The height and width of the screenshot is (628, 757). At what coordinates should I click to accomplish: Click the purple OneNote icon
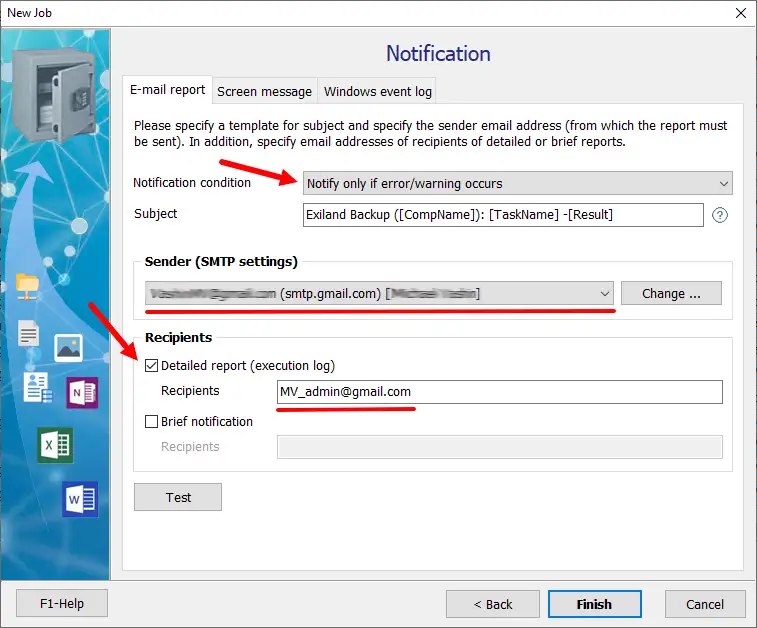[81, 393]
